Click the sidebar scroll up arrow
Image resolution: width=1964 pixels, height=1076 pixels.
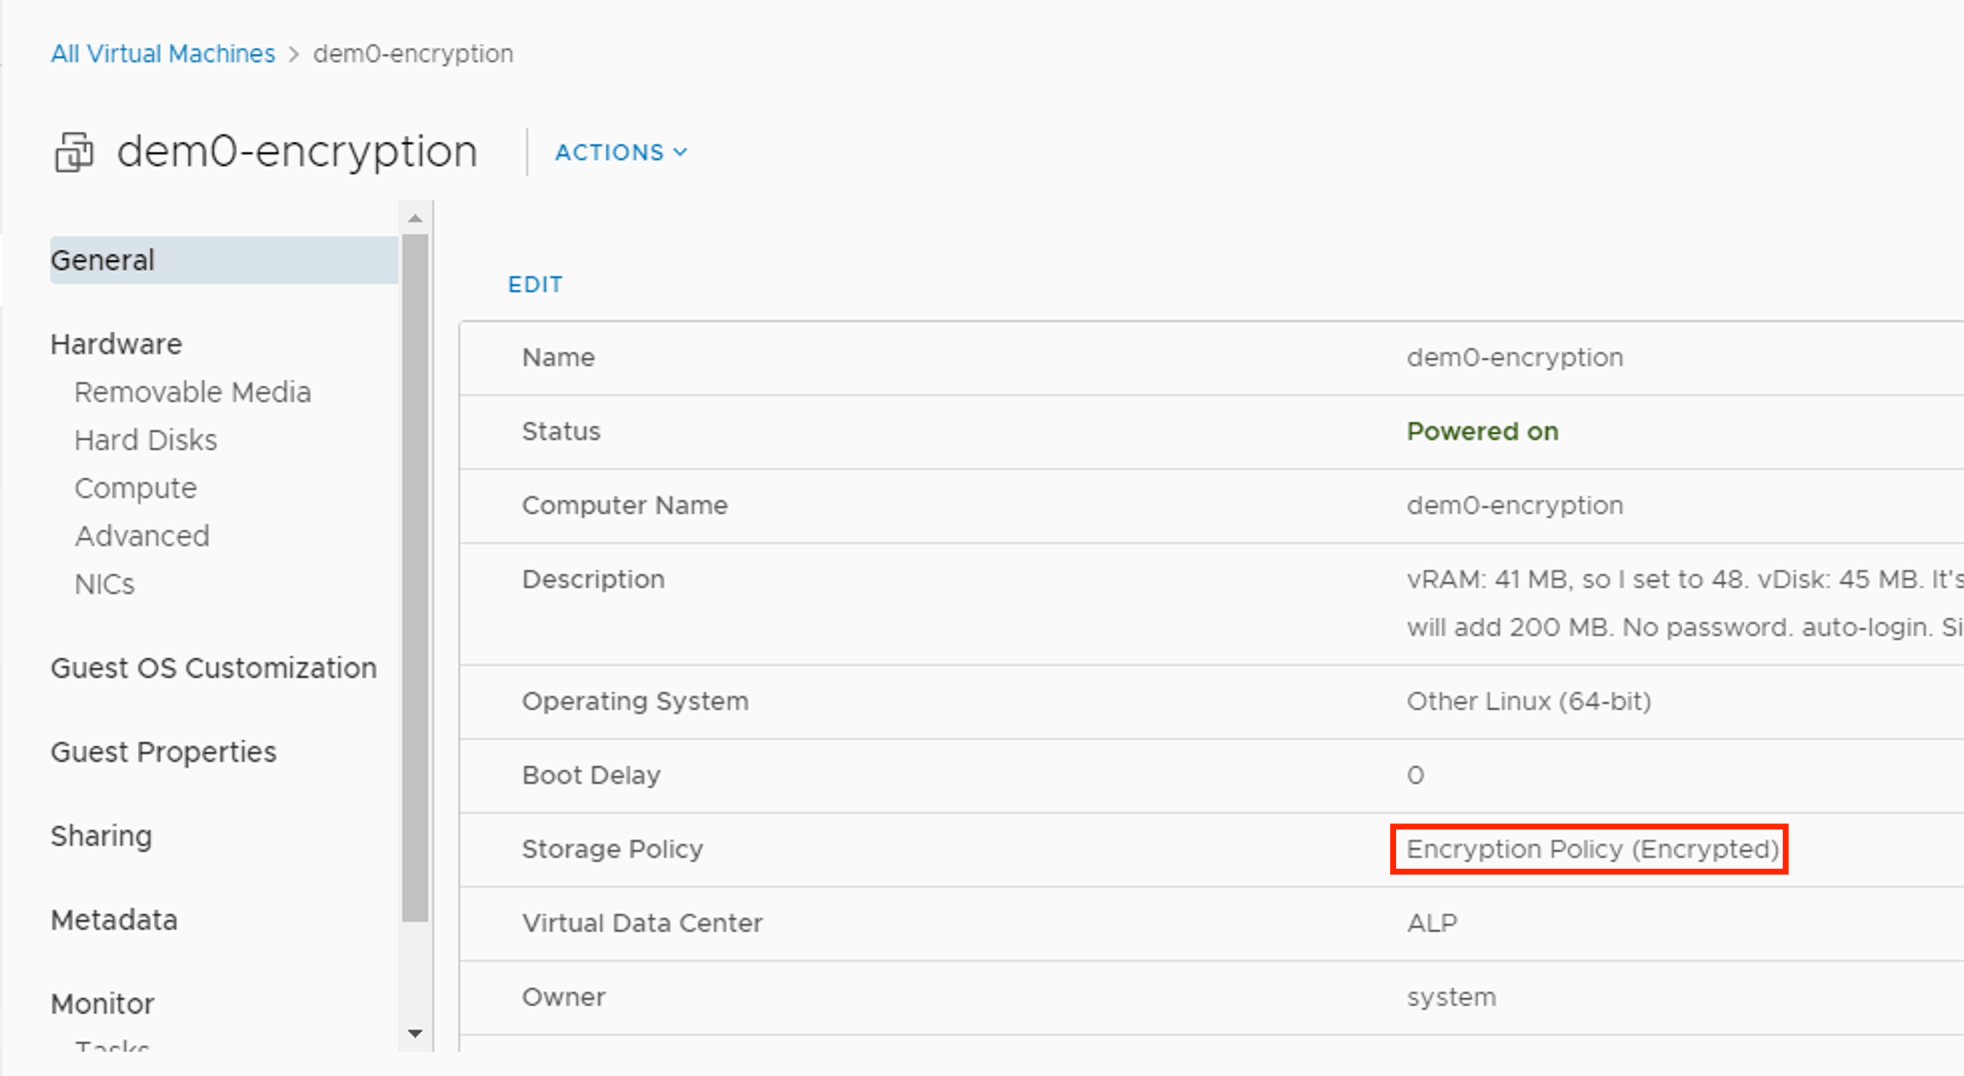point(415,218)
